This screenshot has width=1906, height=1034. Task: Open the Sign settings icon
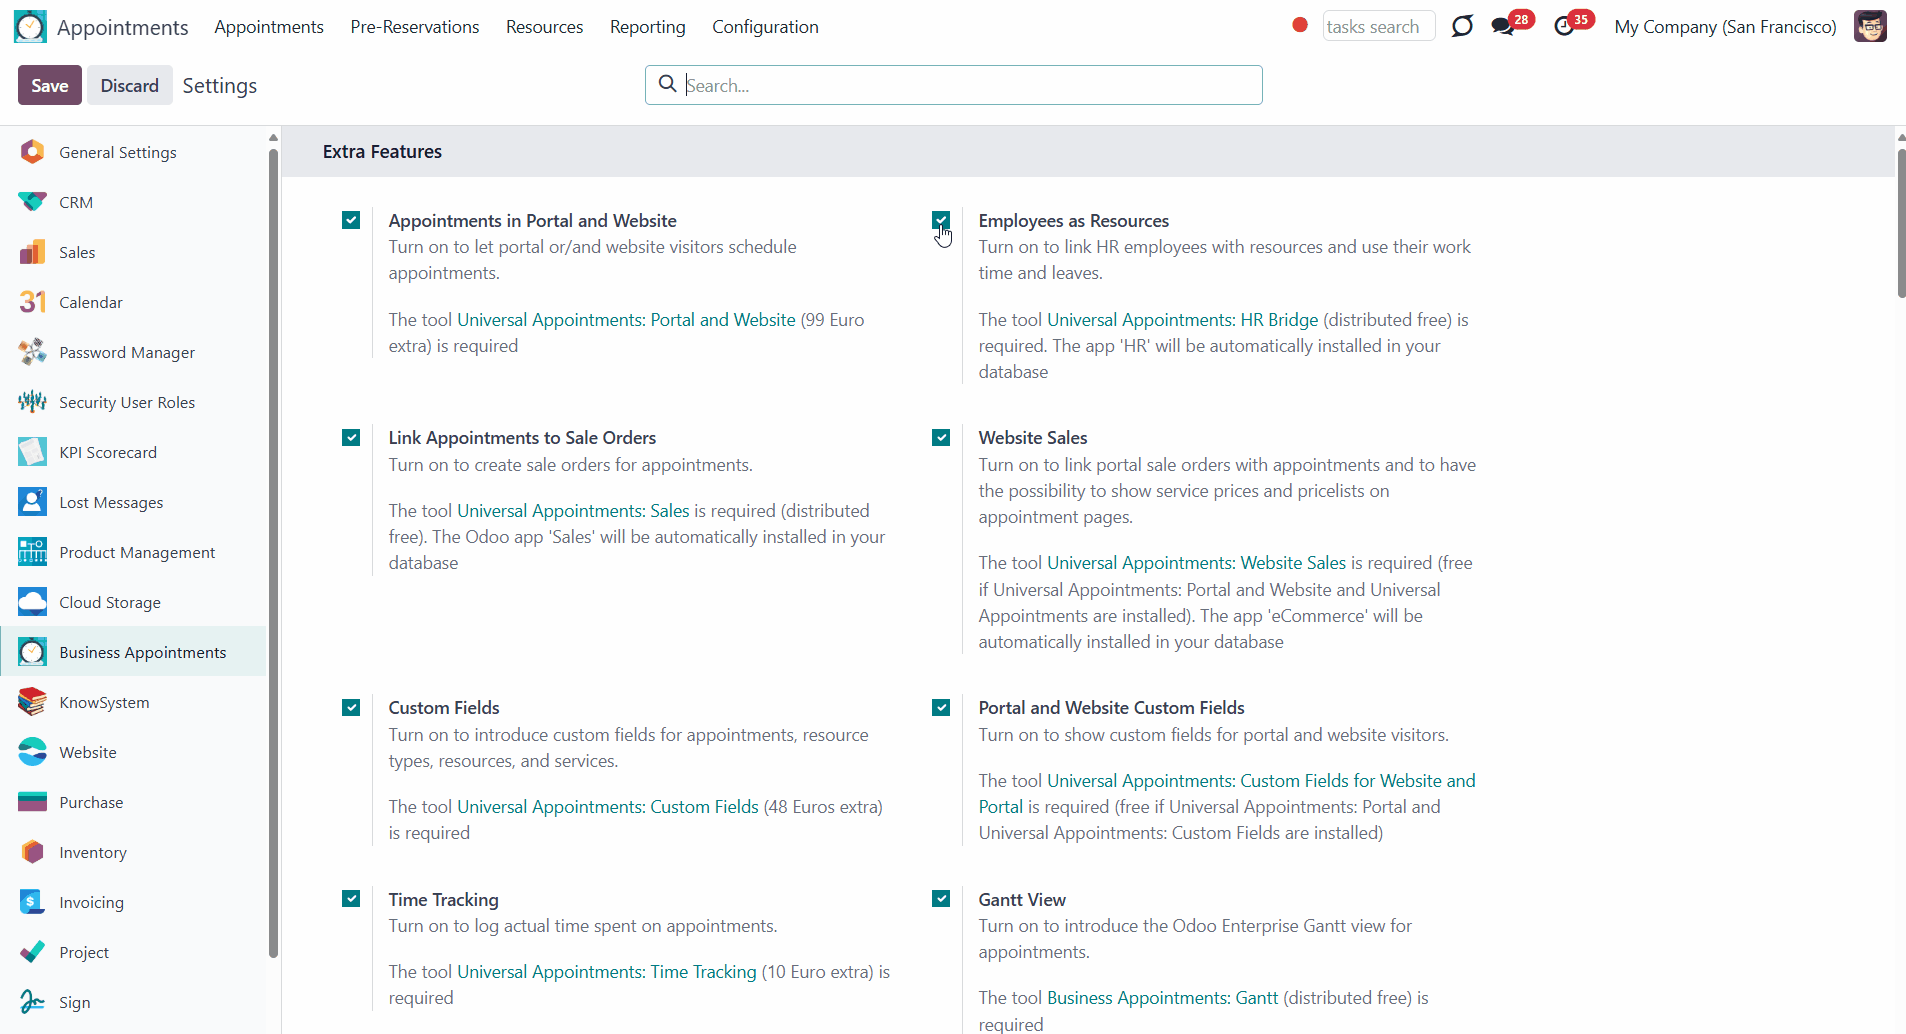tap(32, 1002)
